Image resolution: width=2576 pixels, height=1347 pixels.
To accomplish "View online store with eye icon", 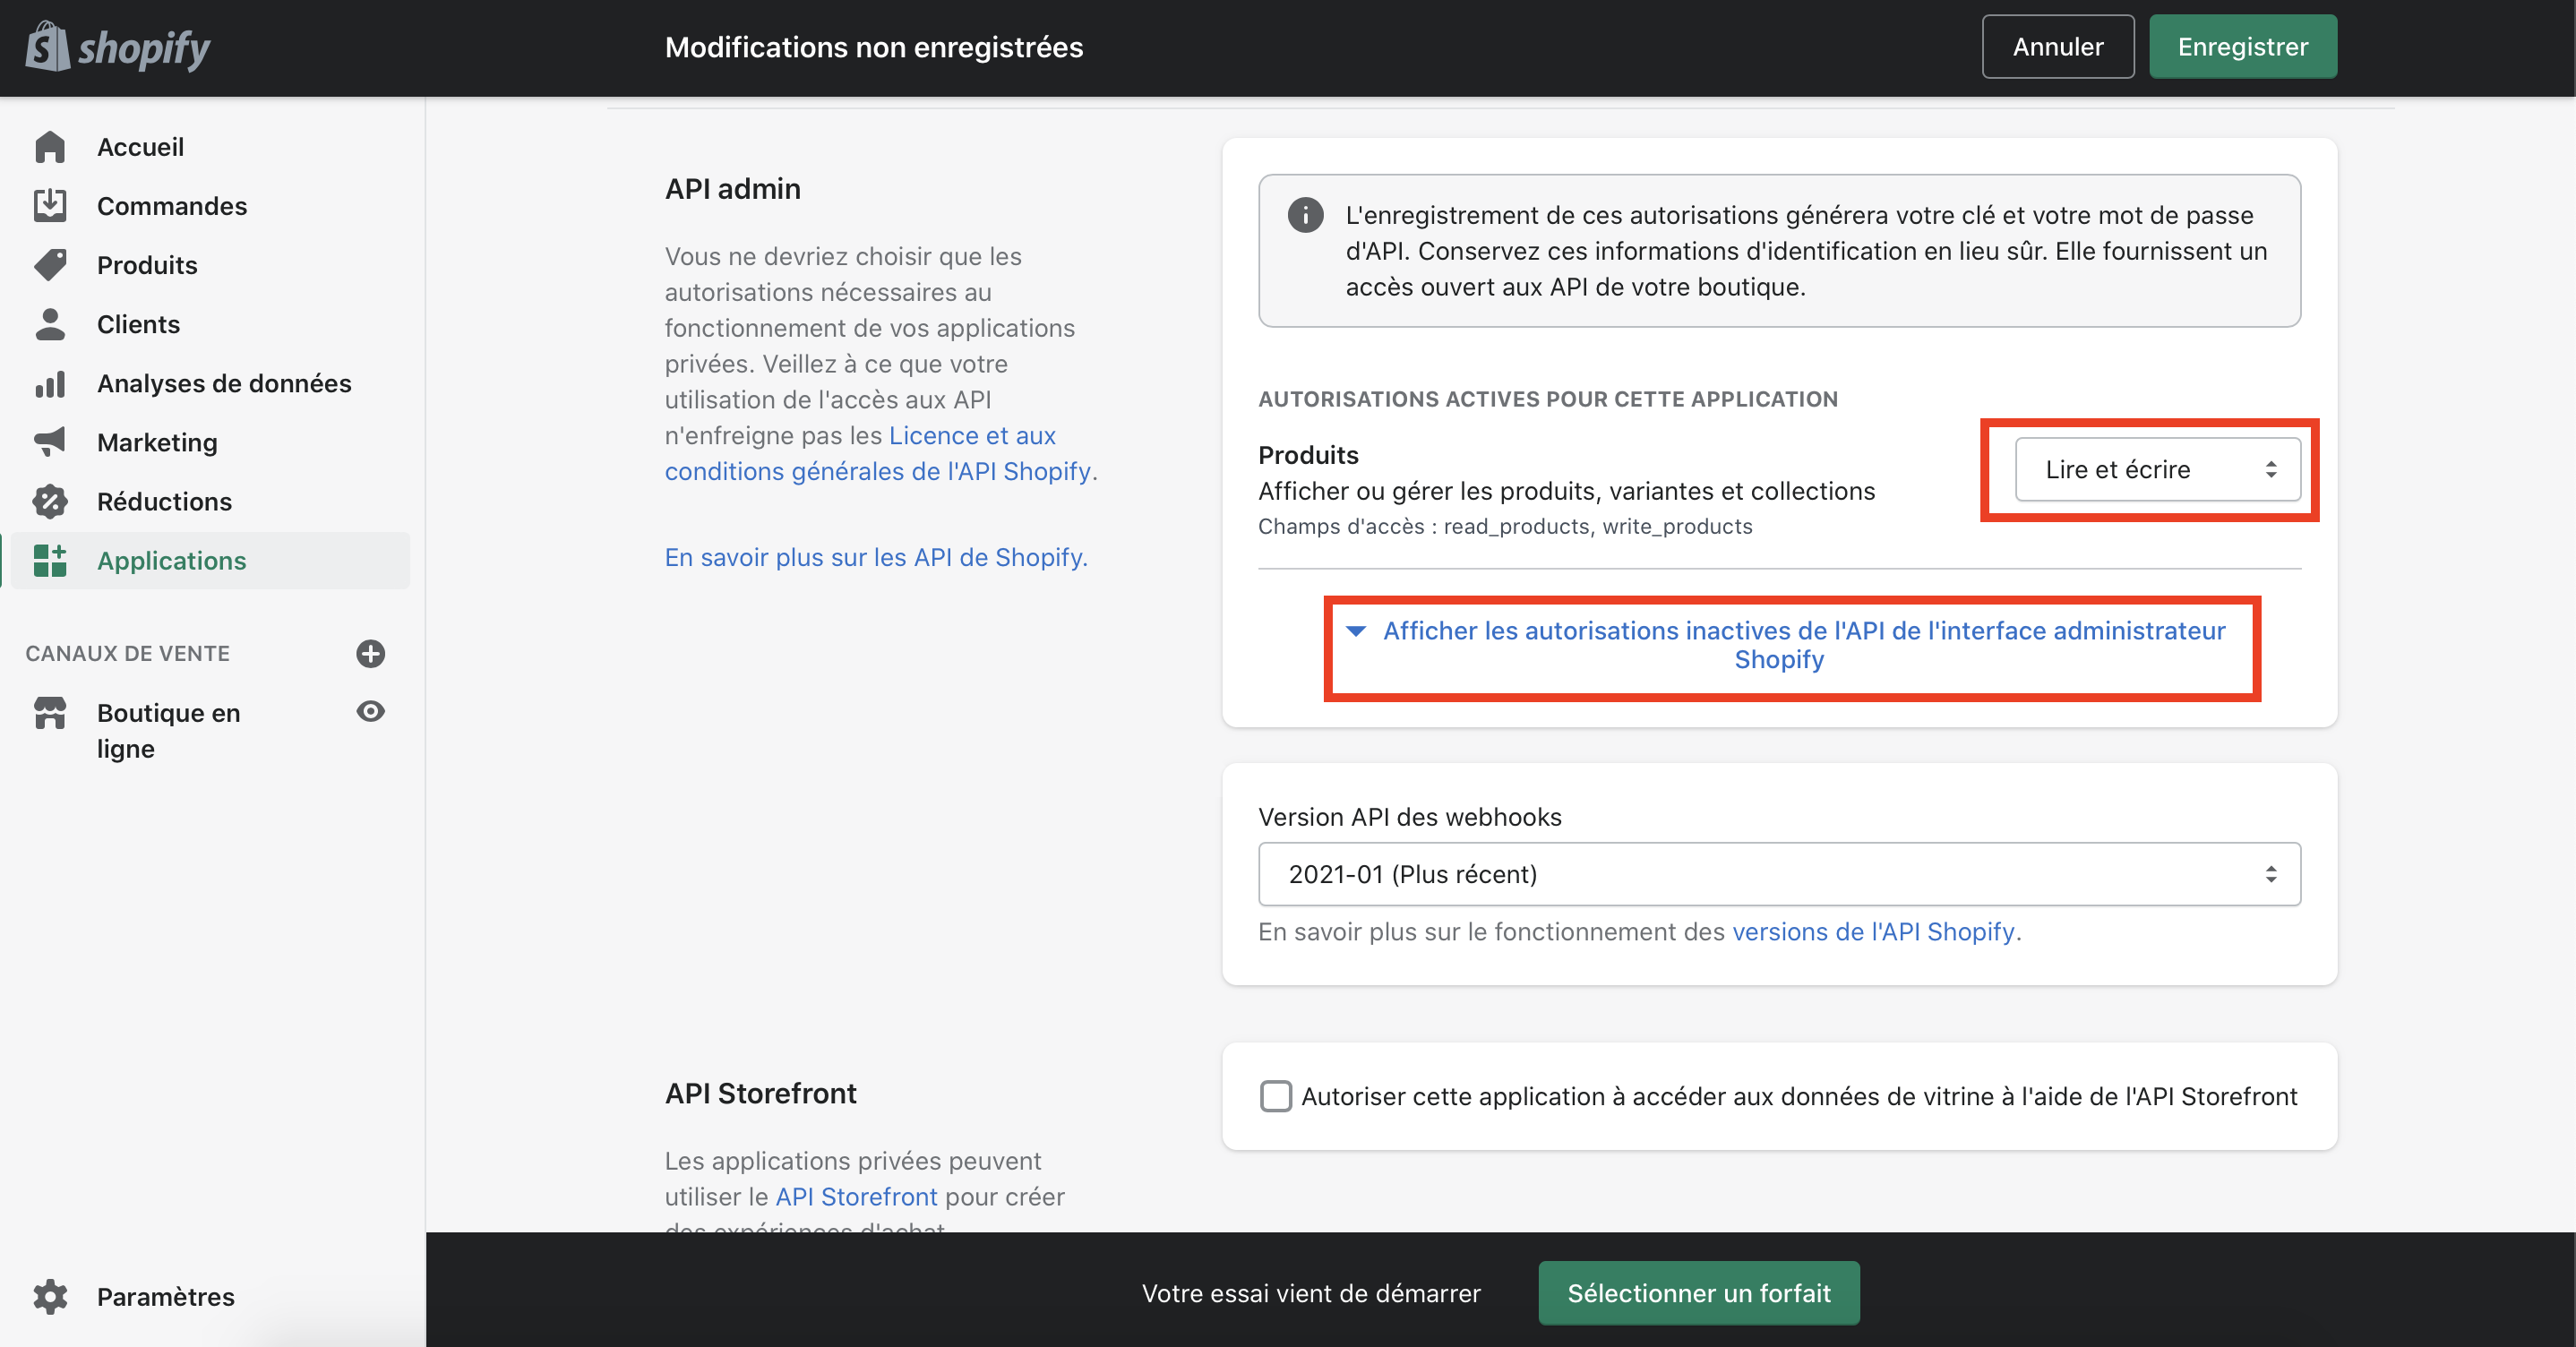I will (371, 711).
